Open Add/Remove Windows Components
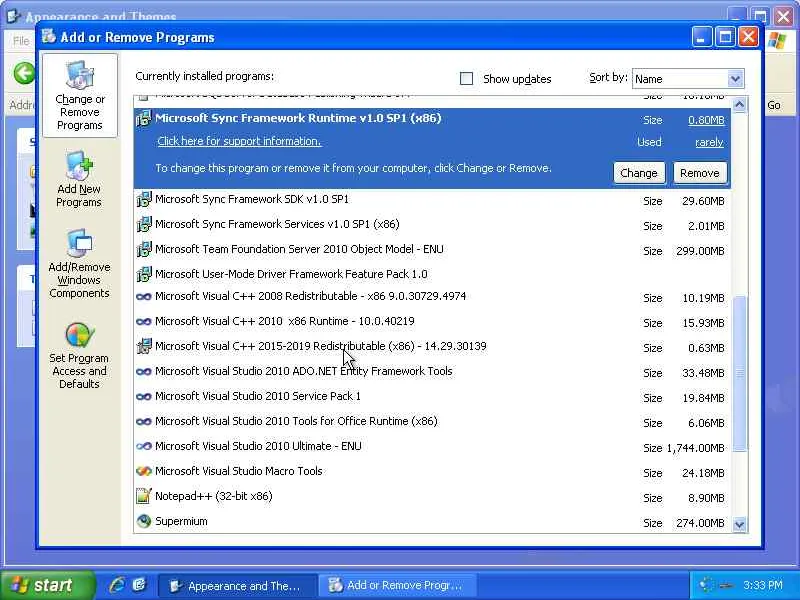Image resolution: width=800 pixels, height=600 pixels. pos(79,264)
